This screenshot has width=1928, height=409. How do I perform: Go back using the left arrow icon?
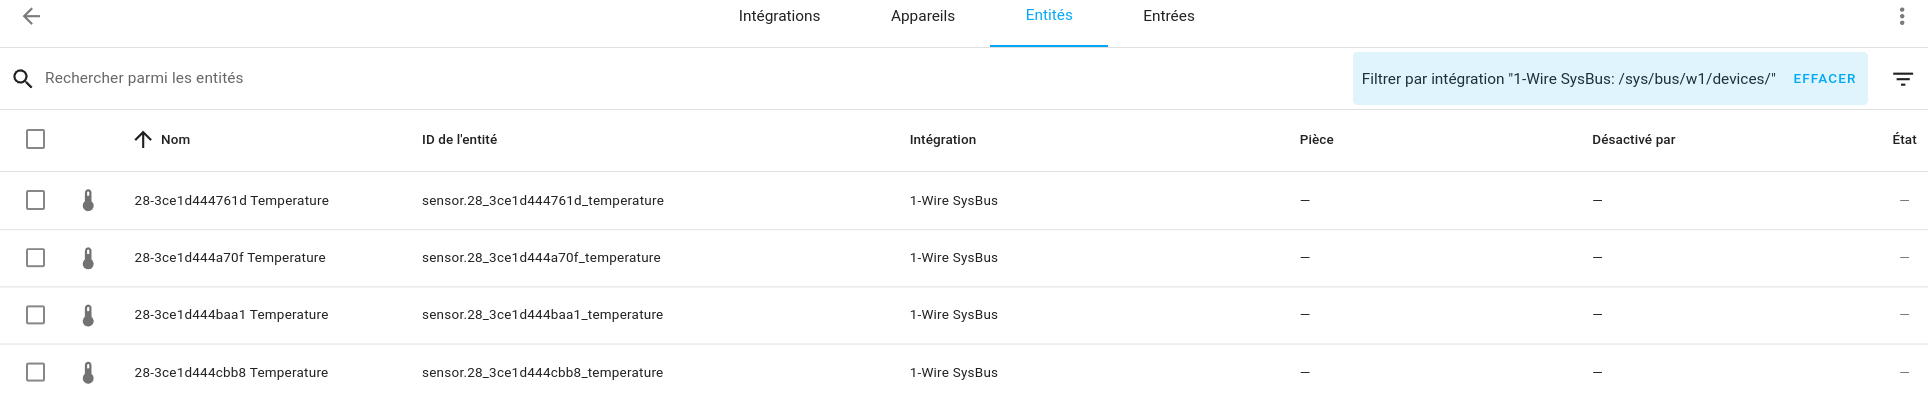click(32, 16)
